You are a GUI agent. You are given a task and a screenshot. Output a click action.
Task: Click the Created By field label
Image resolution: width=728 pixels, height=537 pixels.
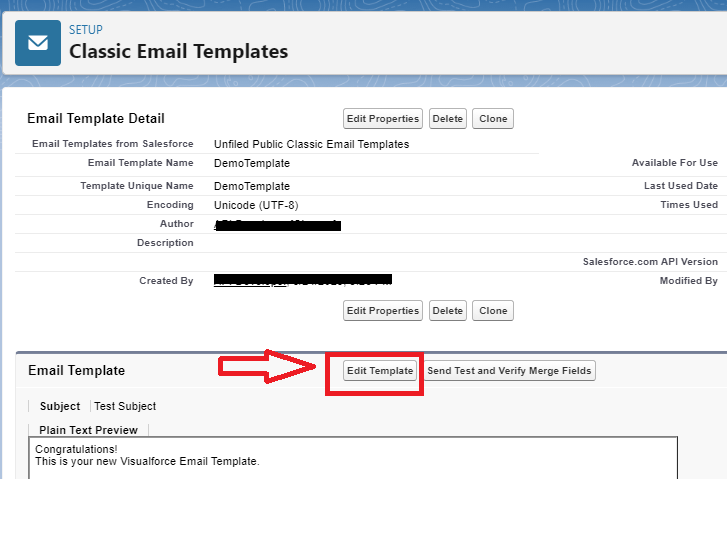(x=166, y=281)
